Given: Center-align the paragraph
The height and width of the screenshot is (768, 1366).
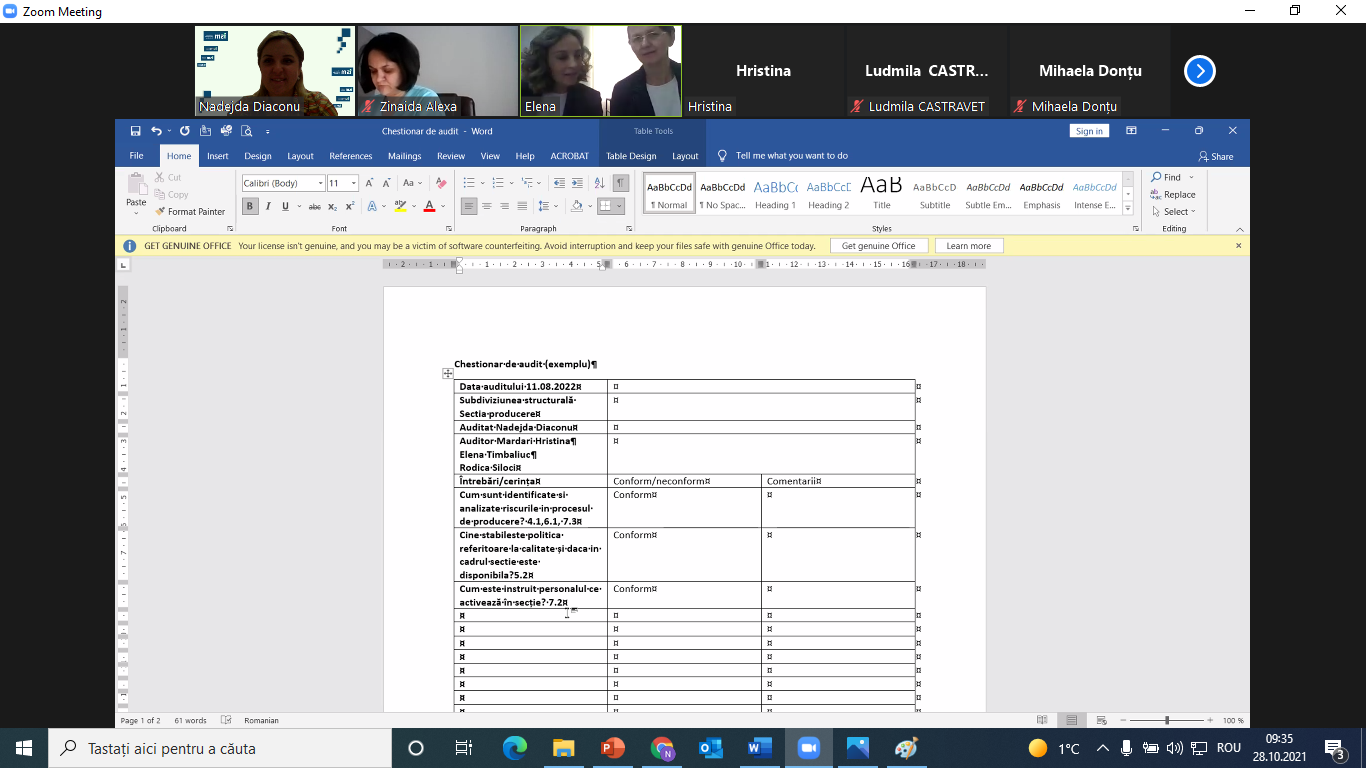Looking at the screenshot, I should click(x=486, y=207).
